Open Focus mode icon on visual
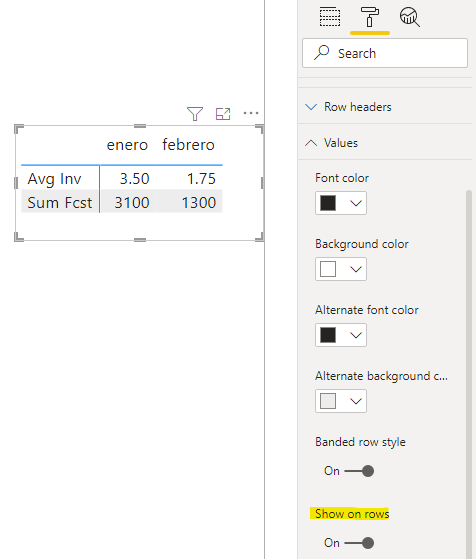476x559 pixels. (x=223, y=114)
